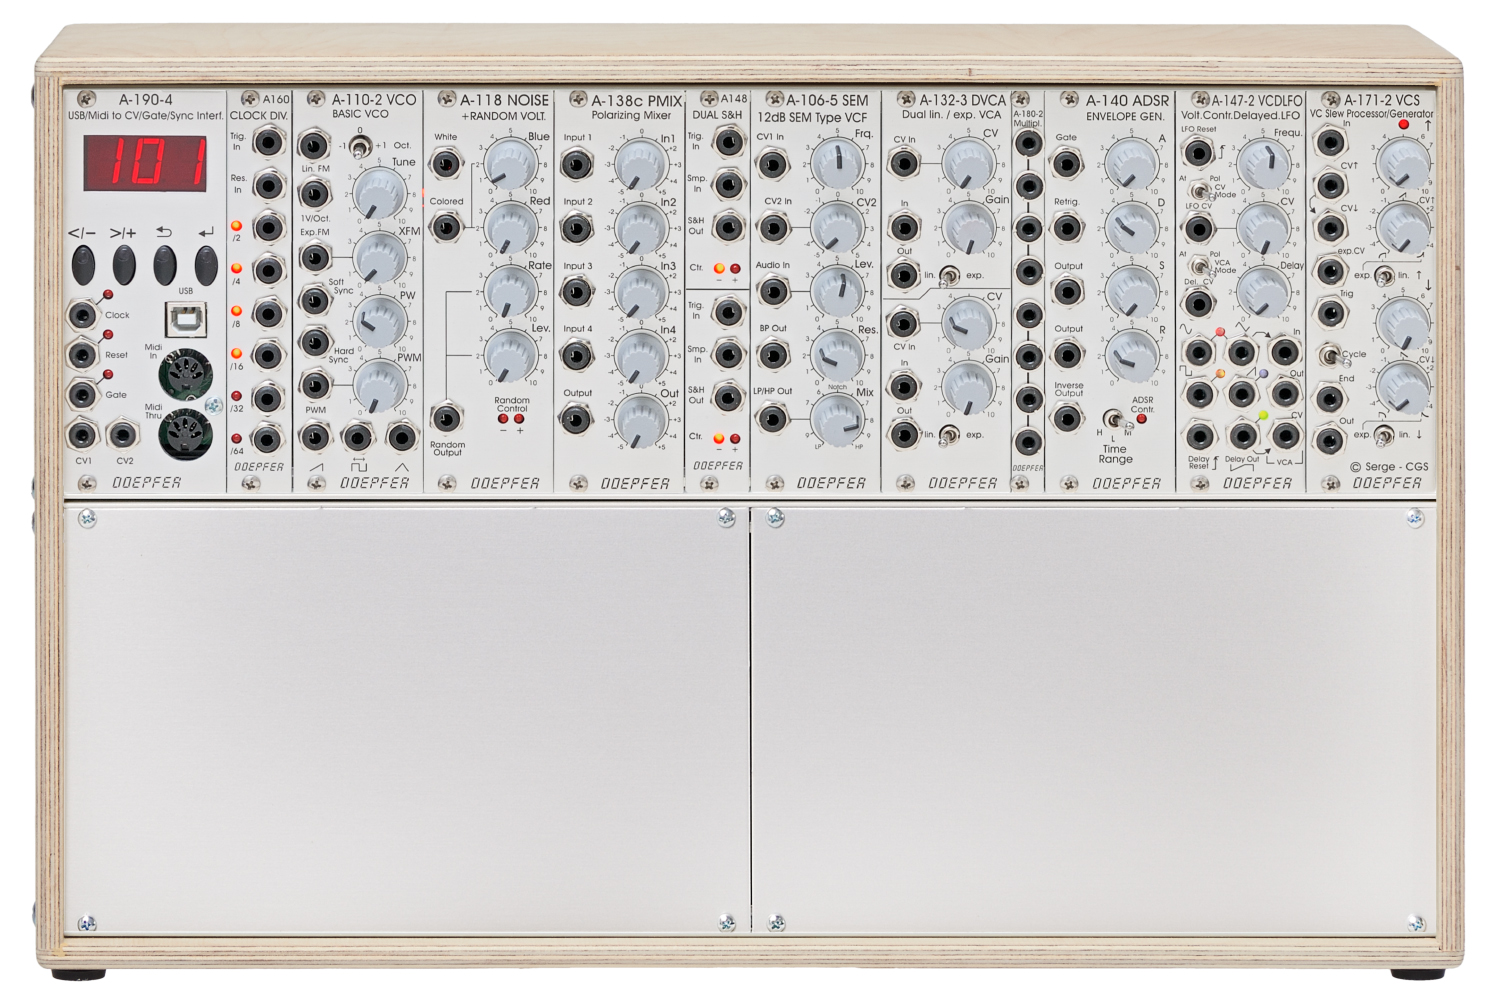1498x1000 pixels.
Task: Adjust the Blue knob on A-118 NOISE
Action: coord(511,164)
